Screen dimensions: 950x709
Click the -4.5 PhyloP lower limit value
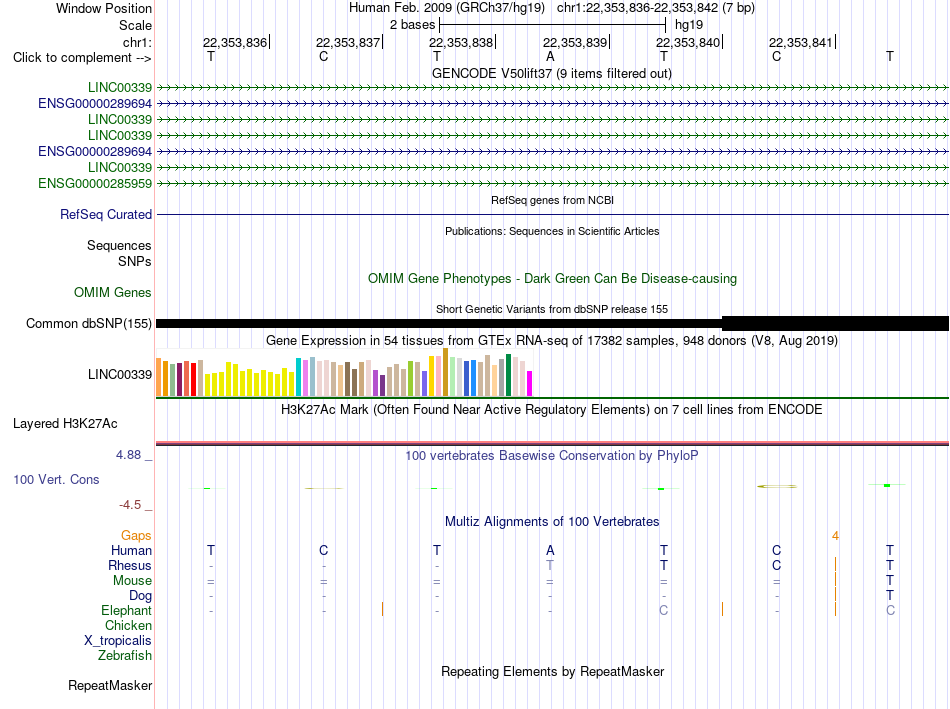point(130,505)
